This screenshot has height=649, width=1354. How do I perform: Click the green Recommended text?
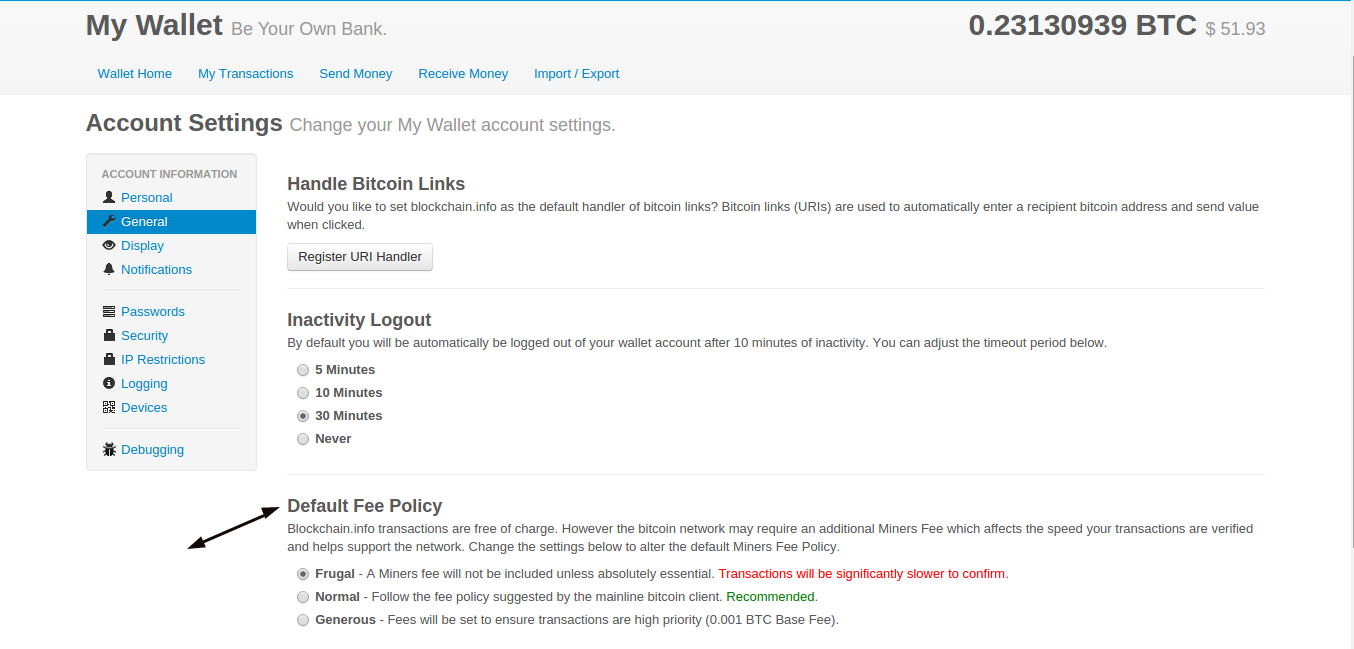[770, 597]
